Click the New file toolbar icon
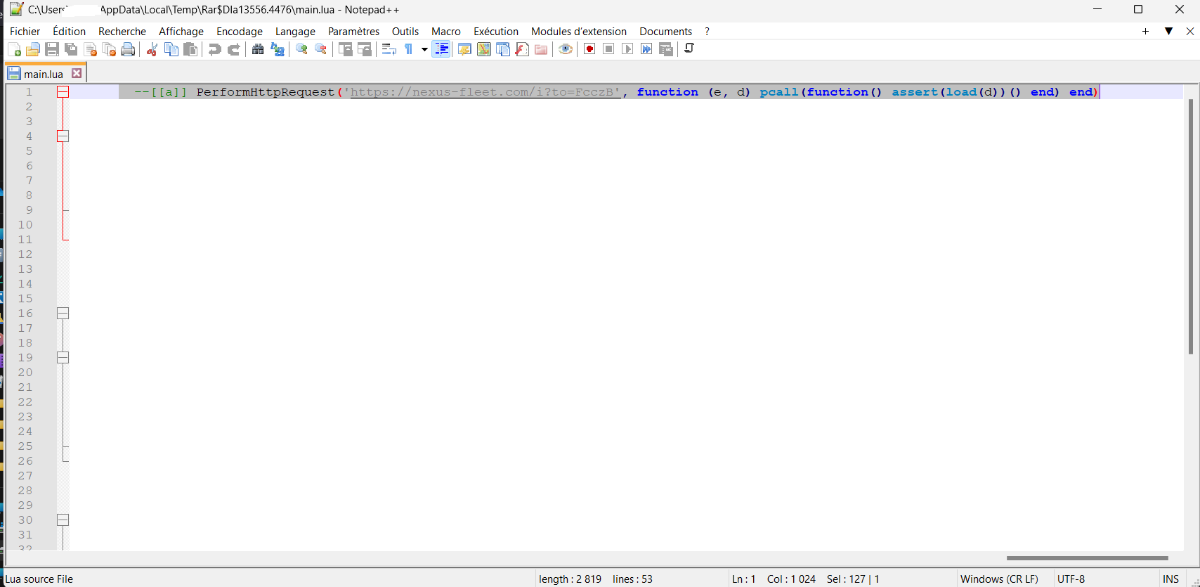The height and width of the screenshot is (587, 1200). (14, 49)
